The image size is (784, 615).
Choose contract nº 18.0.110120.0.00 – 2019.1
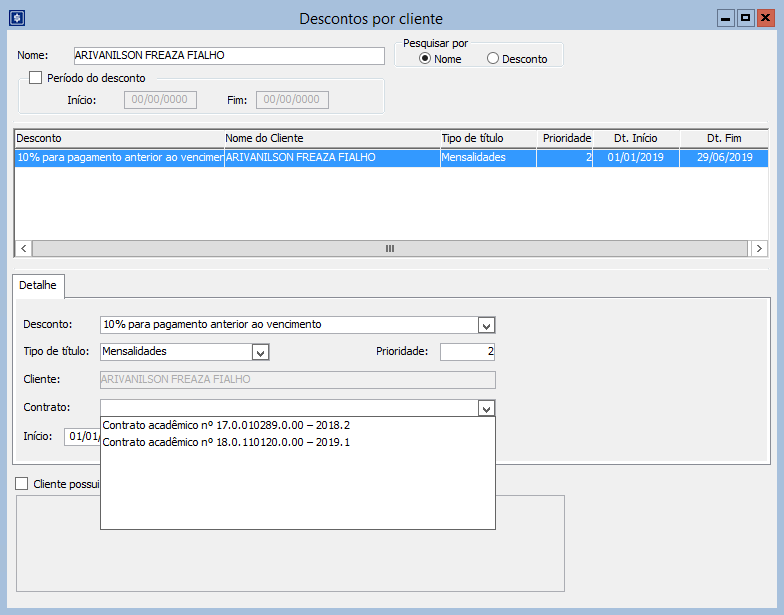pyautogui.click(x=226, y=442)
